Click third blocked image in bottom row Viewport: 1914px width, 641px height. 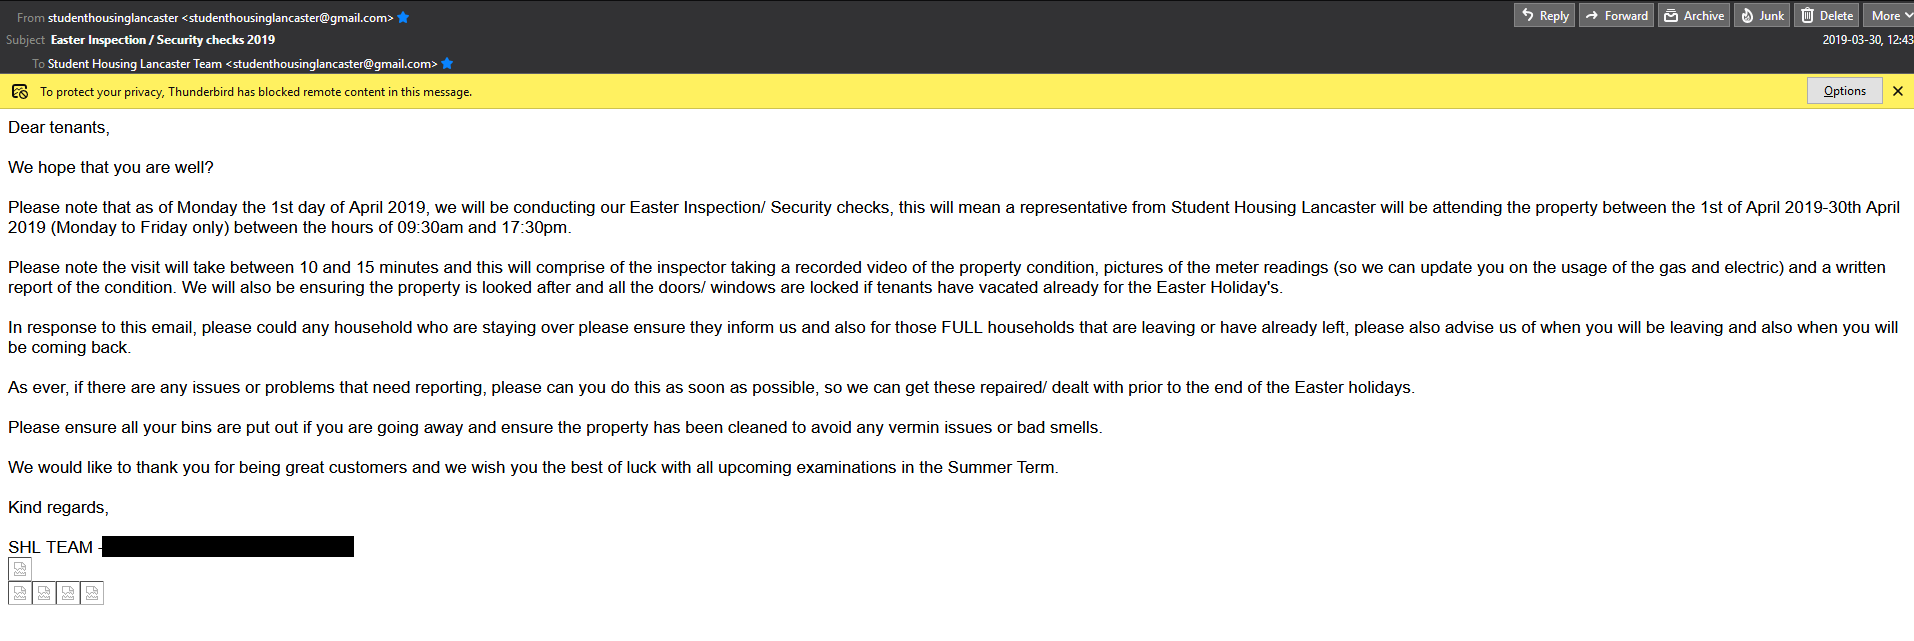[68, 593]
